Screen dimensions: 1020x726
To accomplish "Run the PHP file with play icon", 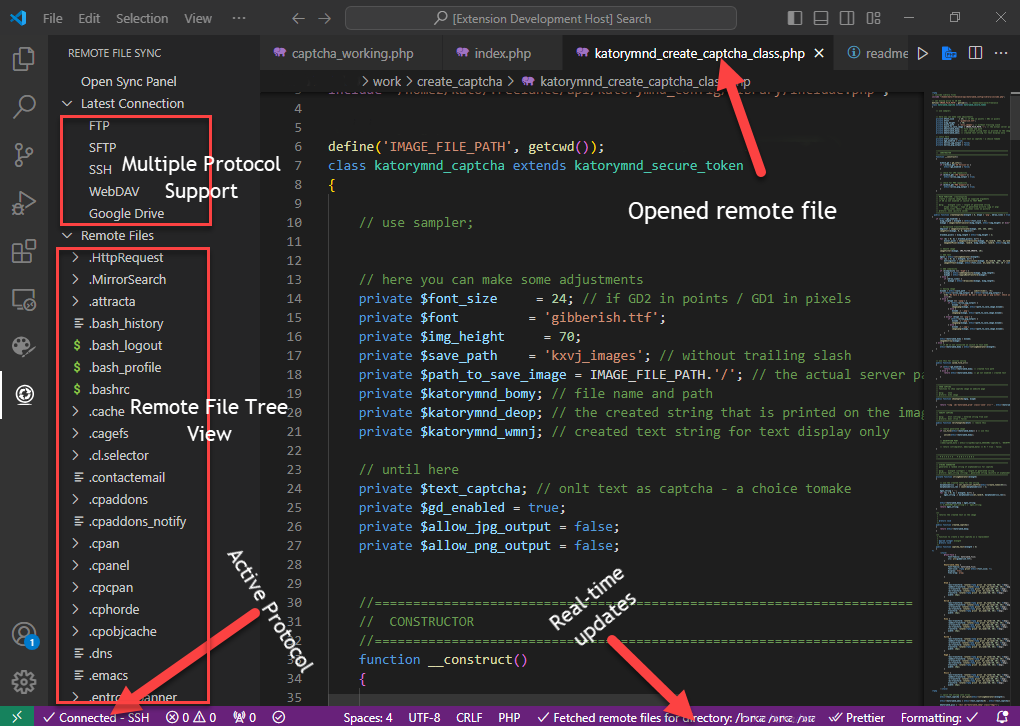I will 922,53.
